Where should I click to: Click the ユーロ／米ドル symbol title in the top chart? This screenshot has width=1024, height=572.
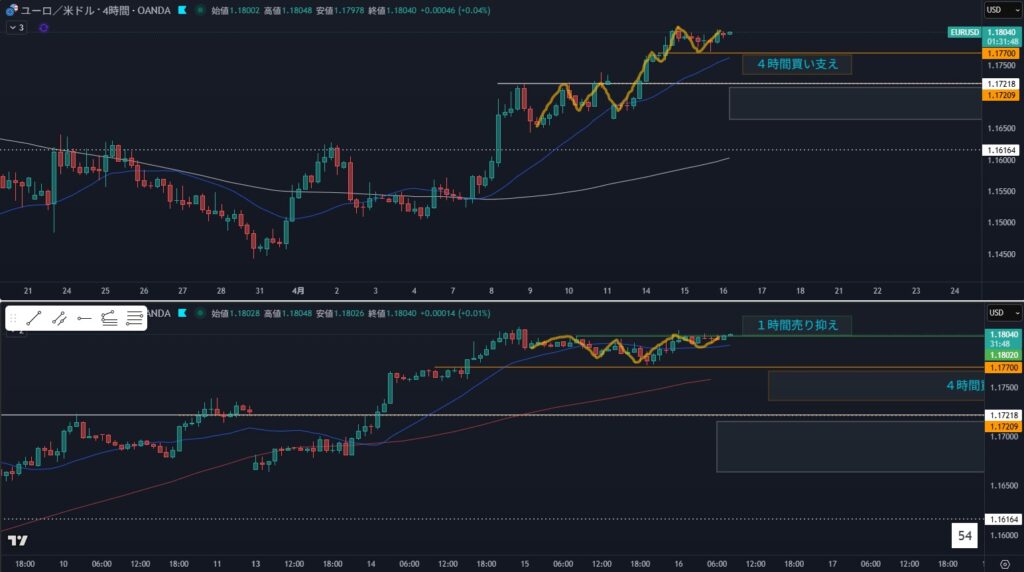coord(60,10)
